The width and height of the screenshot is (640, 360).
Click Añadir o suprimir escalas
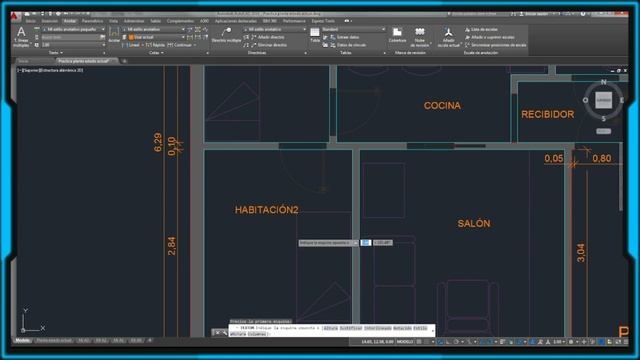489,37
